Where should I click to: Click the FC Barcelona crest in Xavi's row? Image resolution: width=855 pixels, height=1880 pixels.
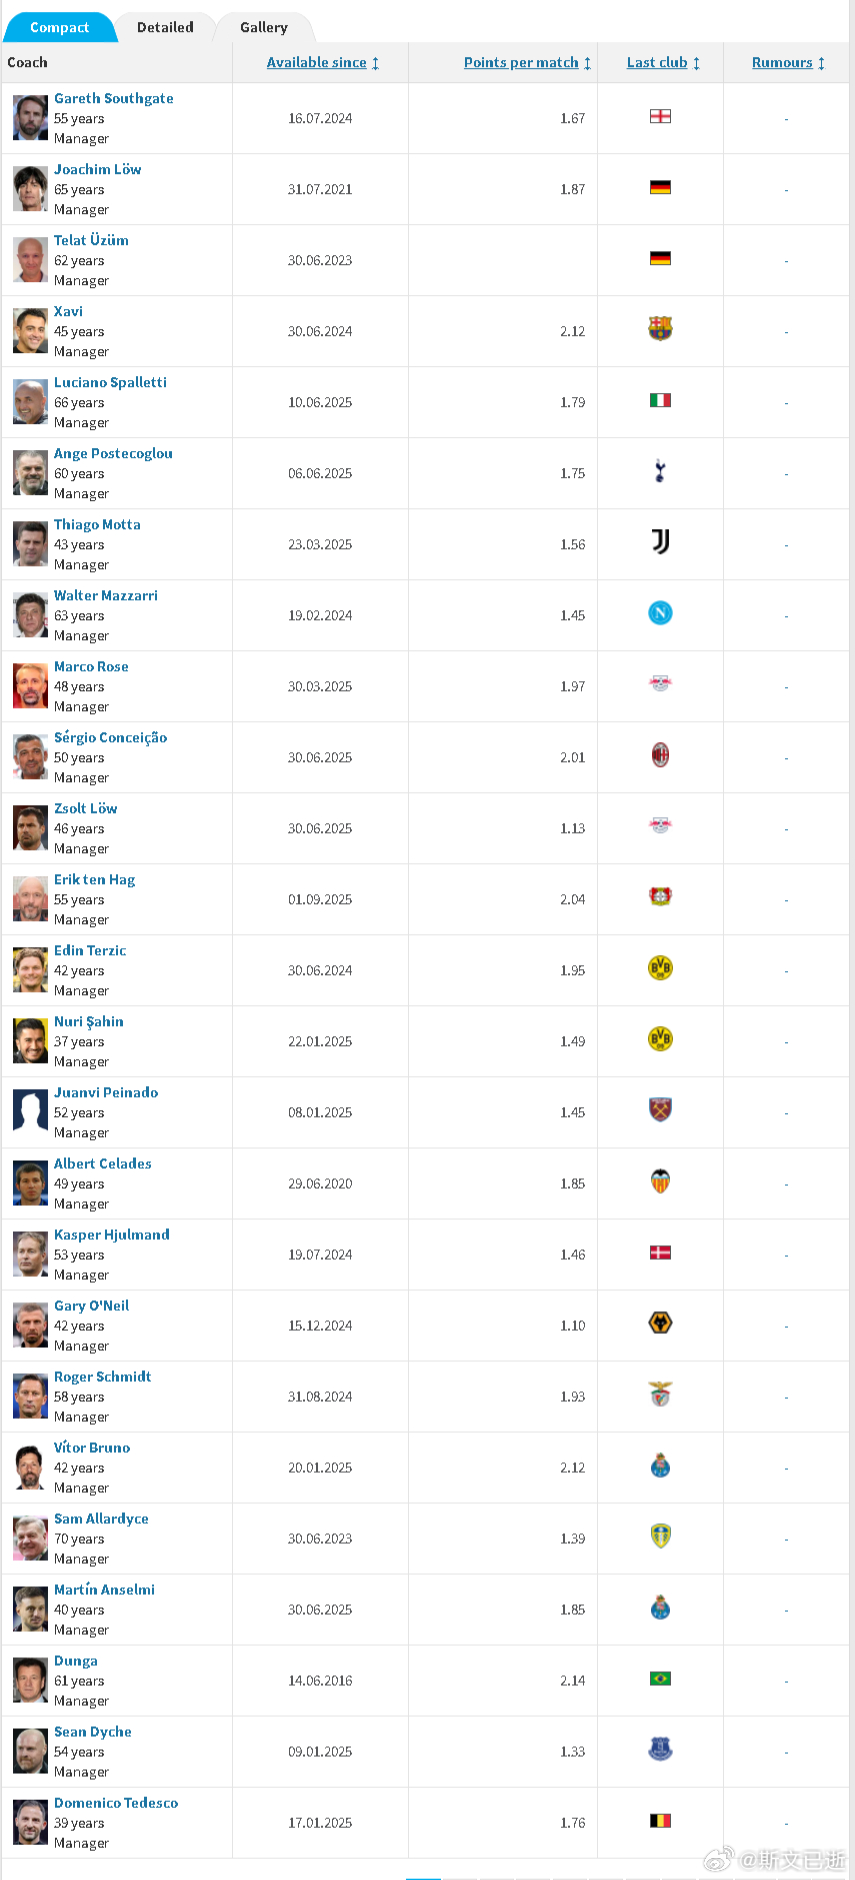(660, 329)
